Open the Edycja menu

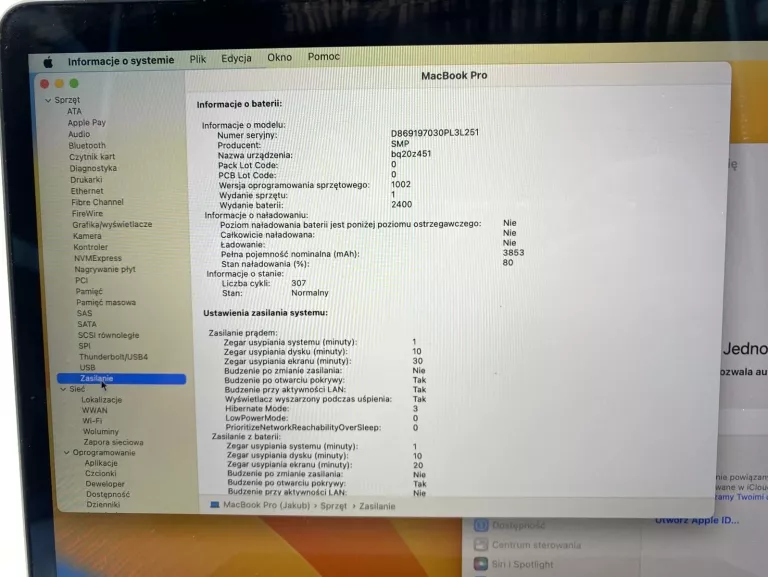pyautogui.click(x=236, y=58)
